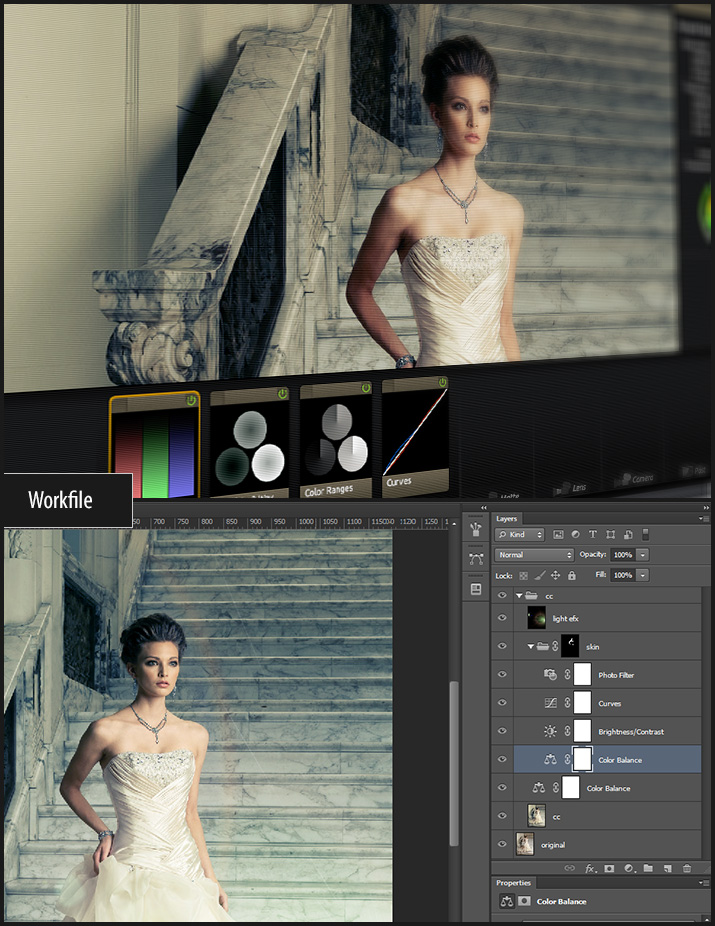Collapse the skin layer group
715x926 pixels.
(530, 647)
